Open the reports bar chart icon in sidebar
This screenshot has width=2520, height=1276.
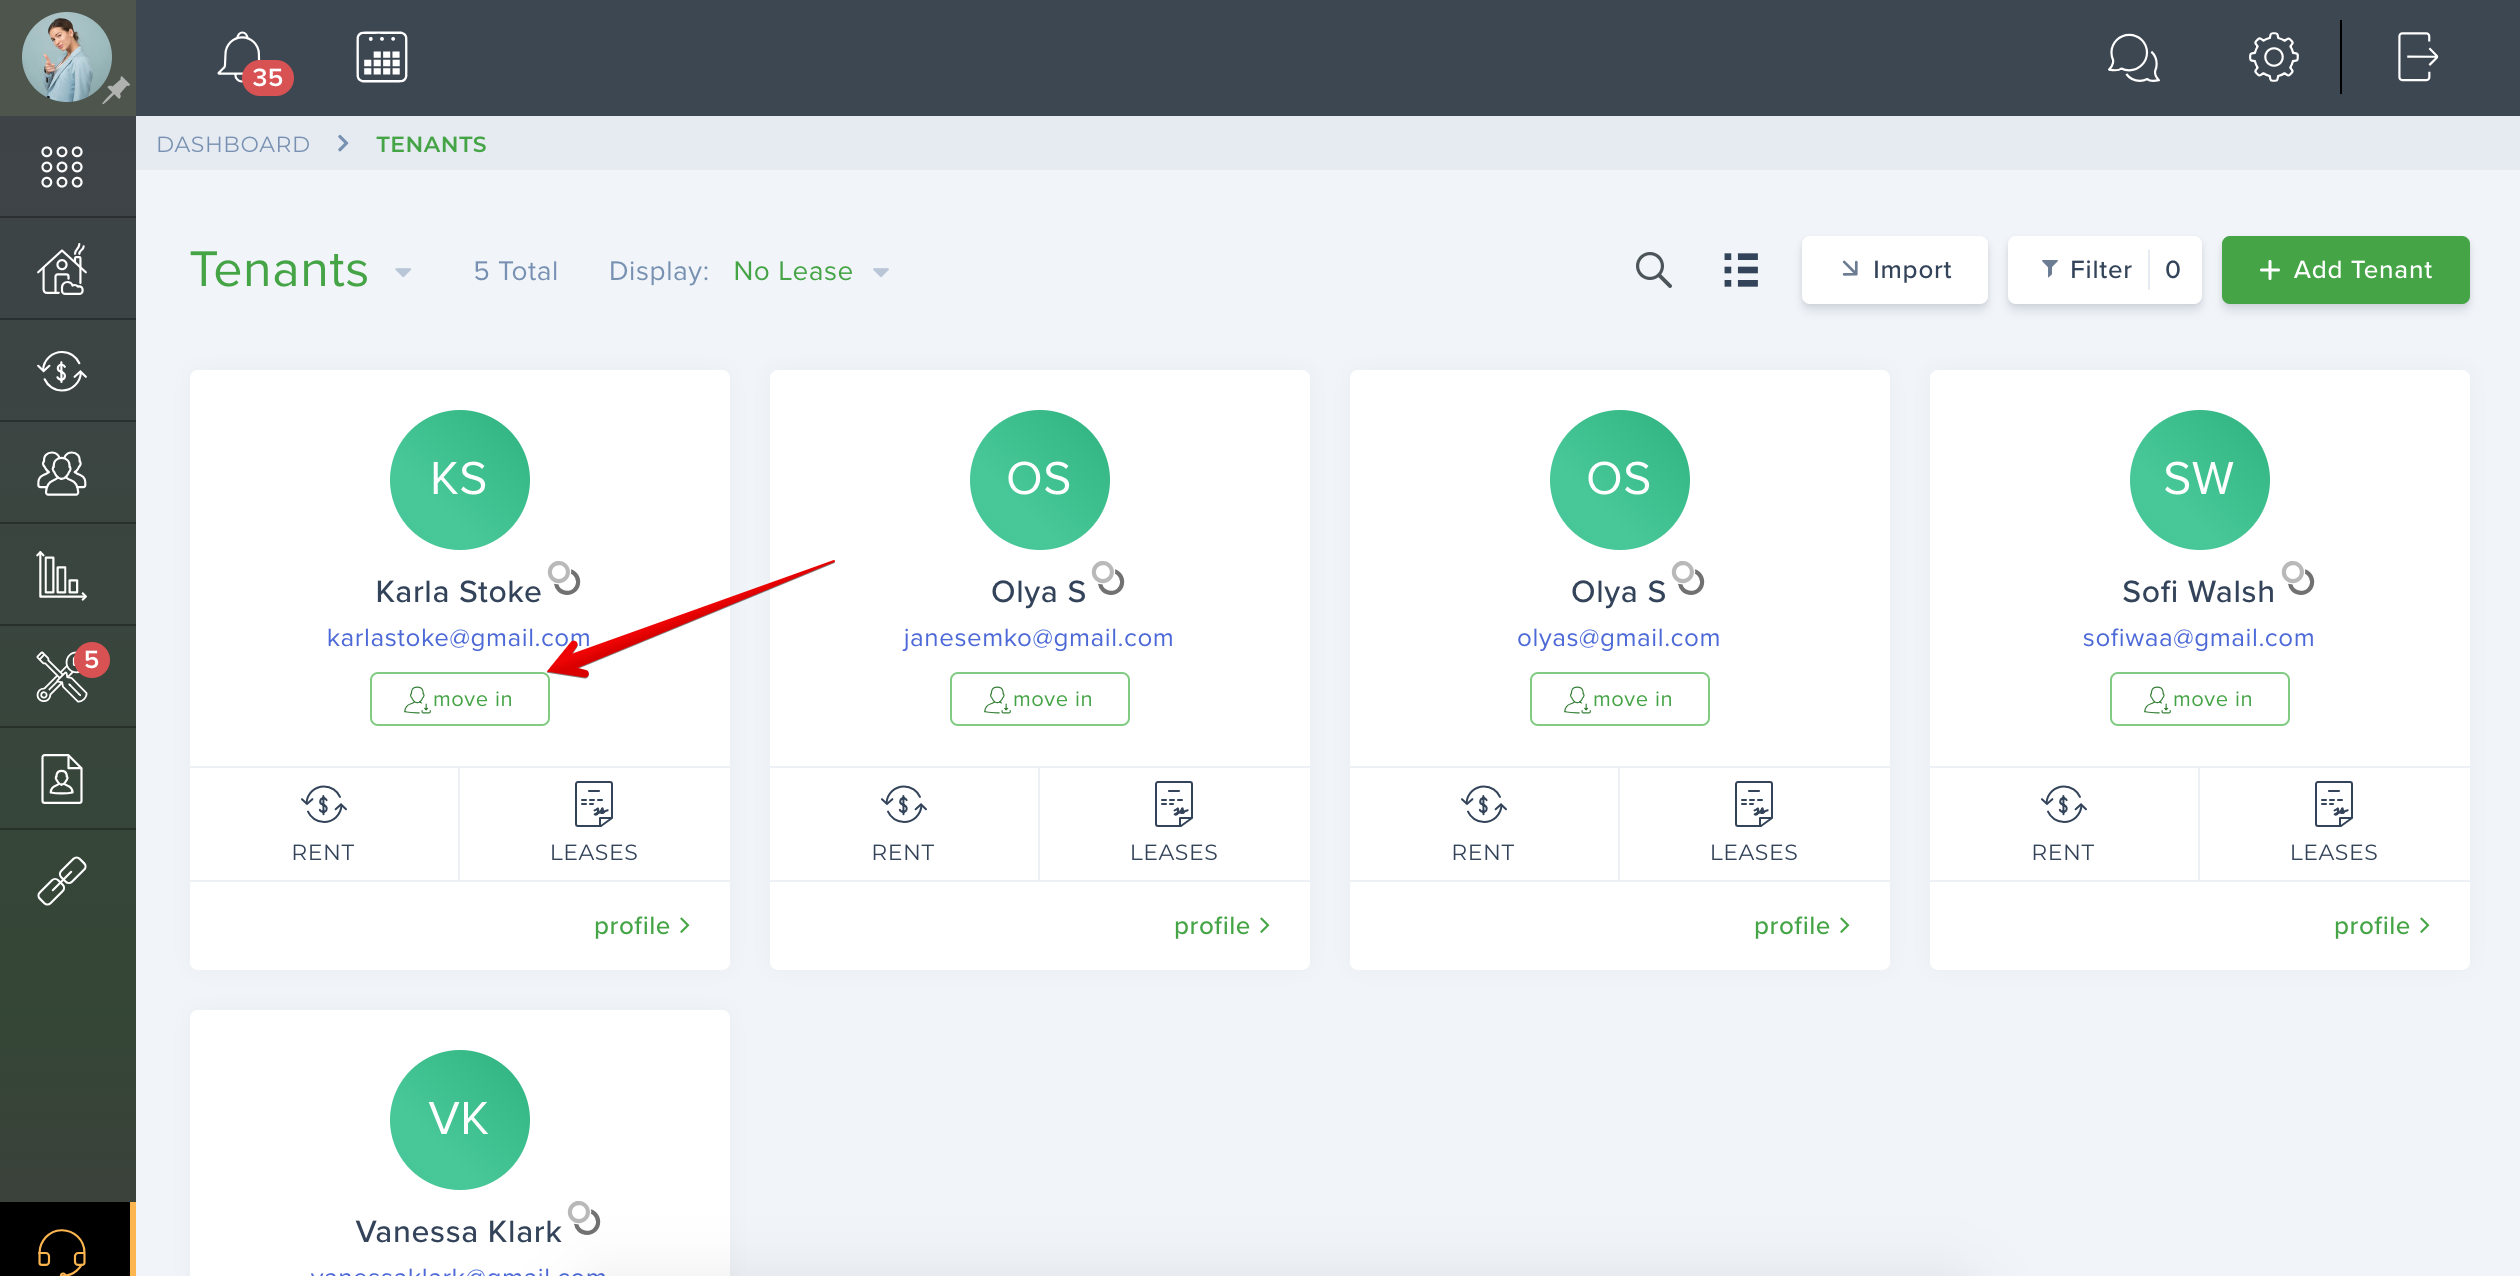(x=62, y=575)
